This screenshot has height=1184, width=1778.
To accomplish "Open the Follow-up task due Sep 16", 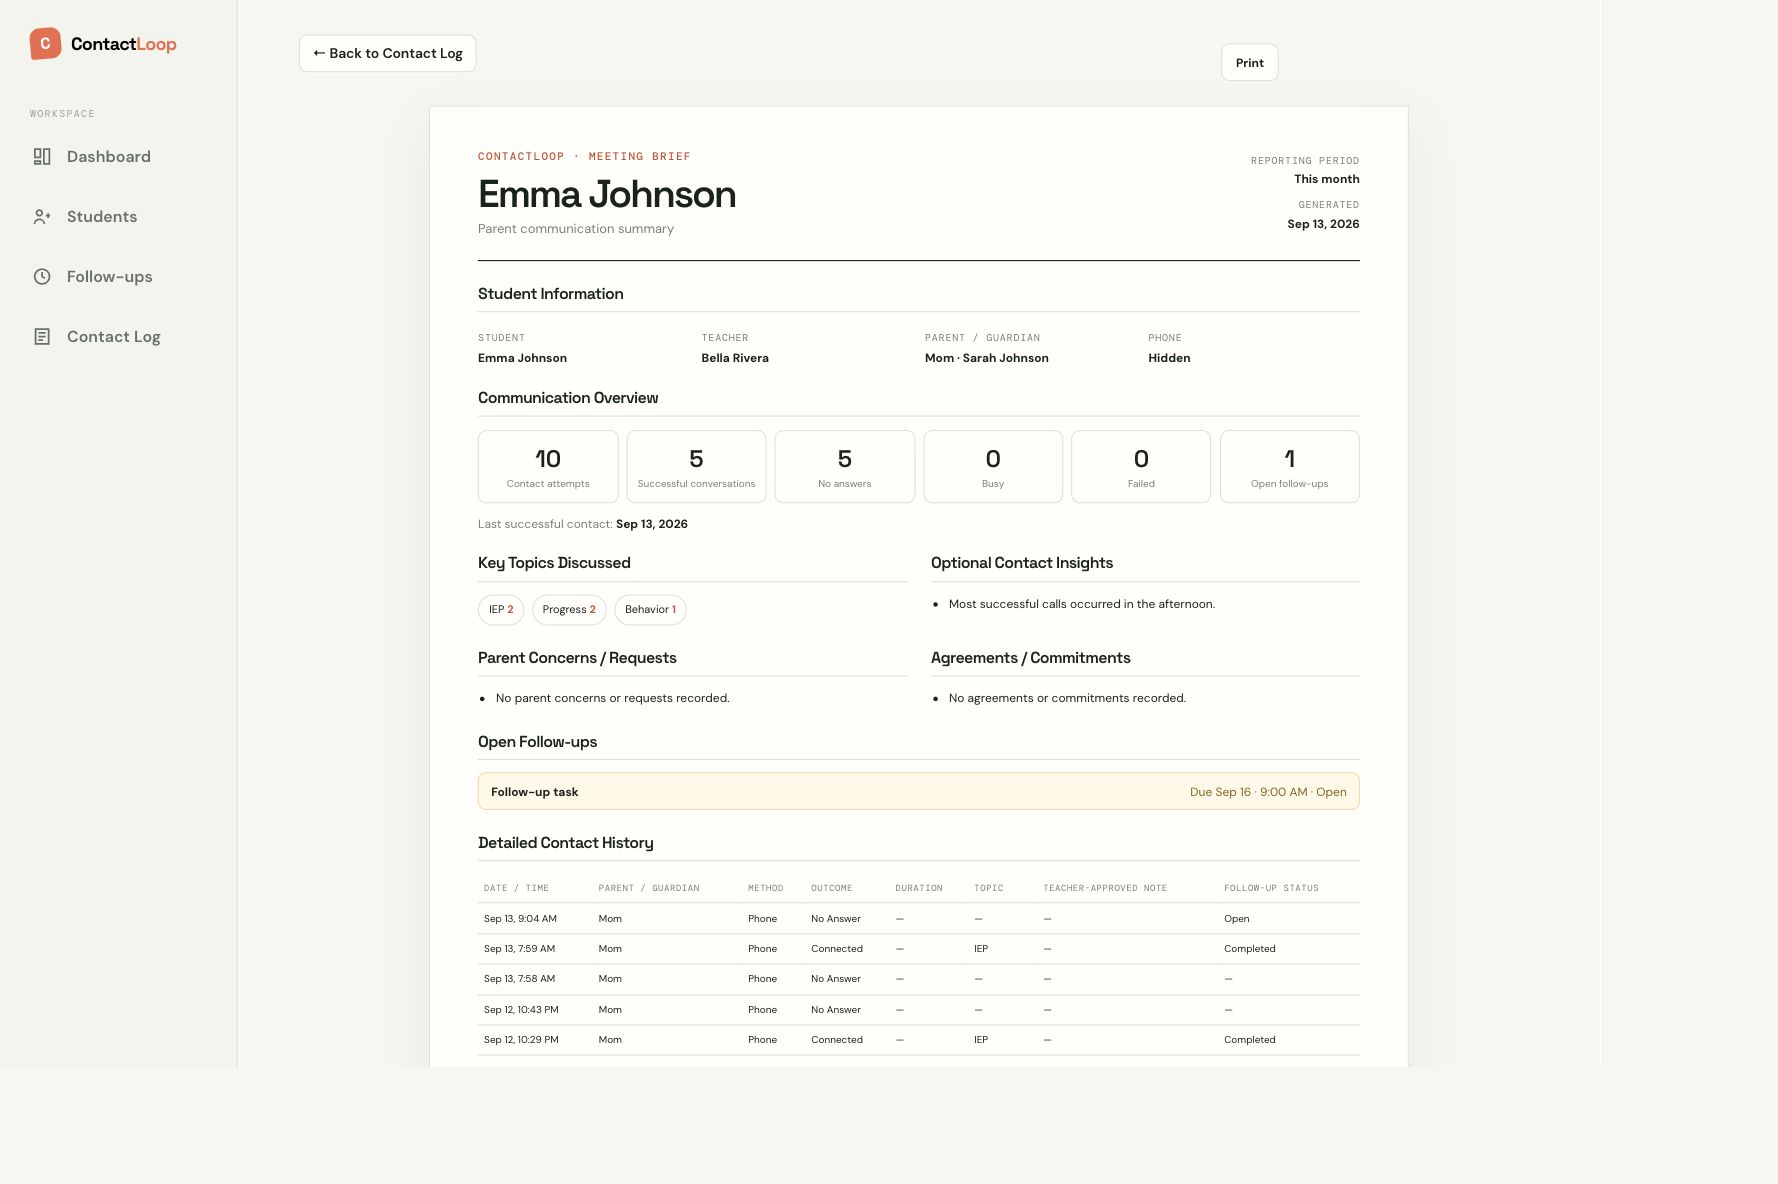I will point(918,791).
